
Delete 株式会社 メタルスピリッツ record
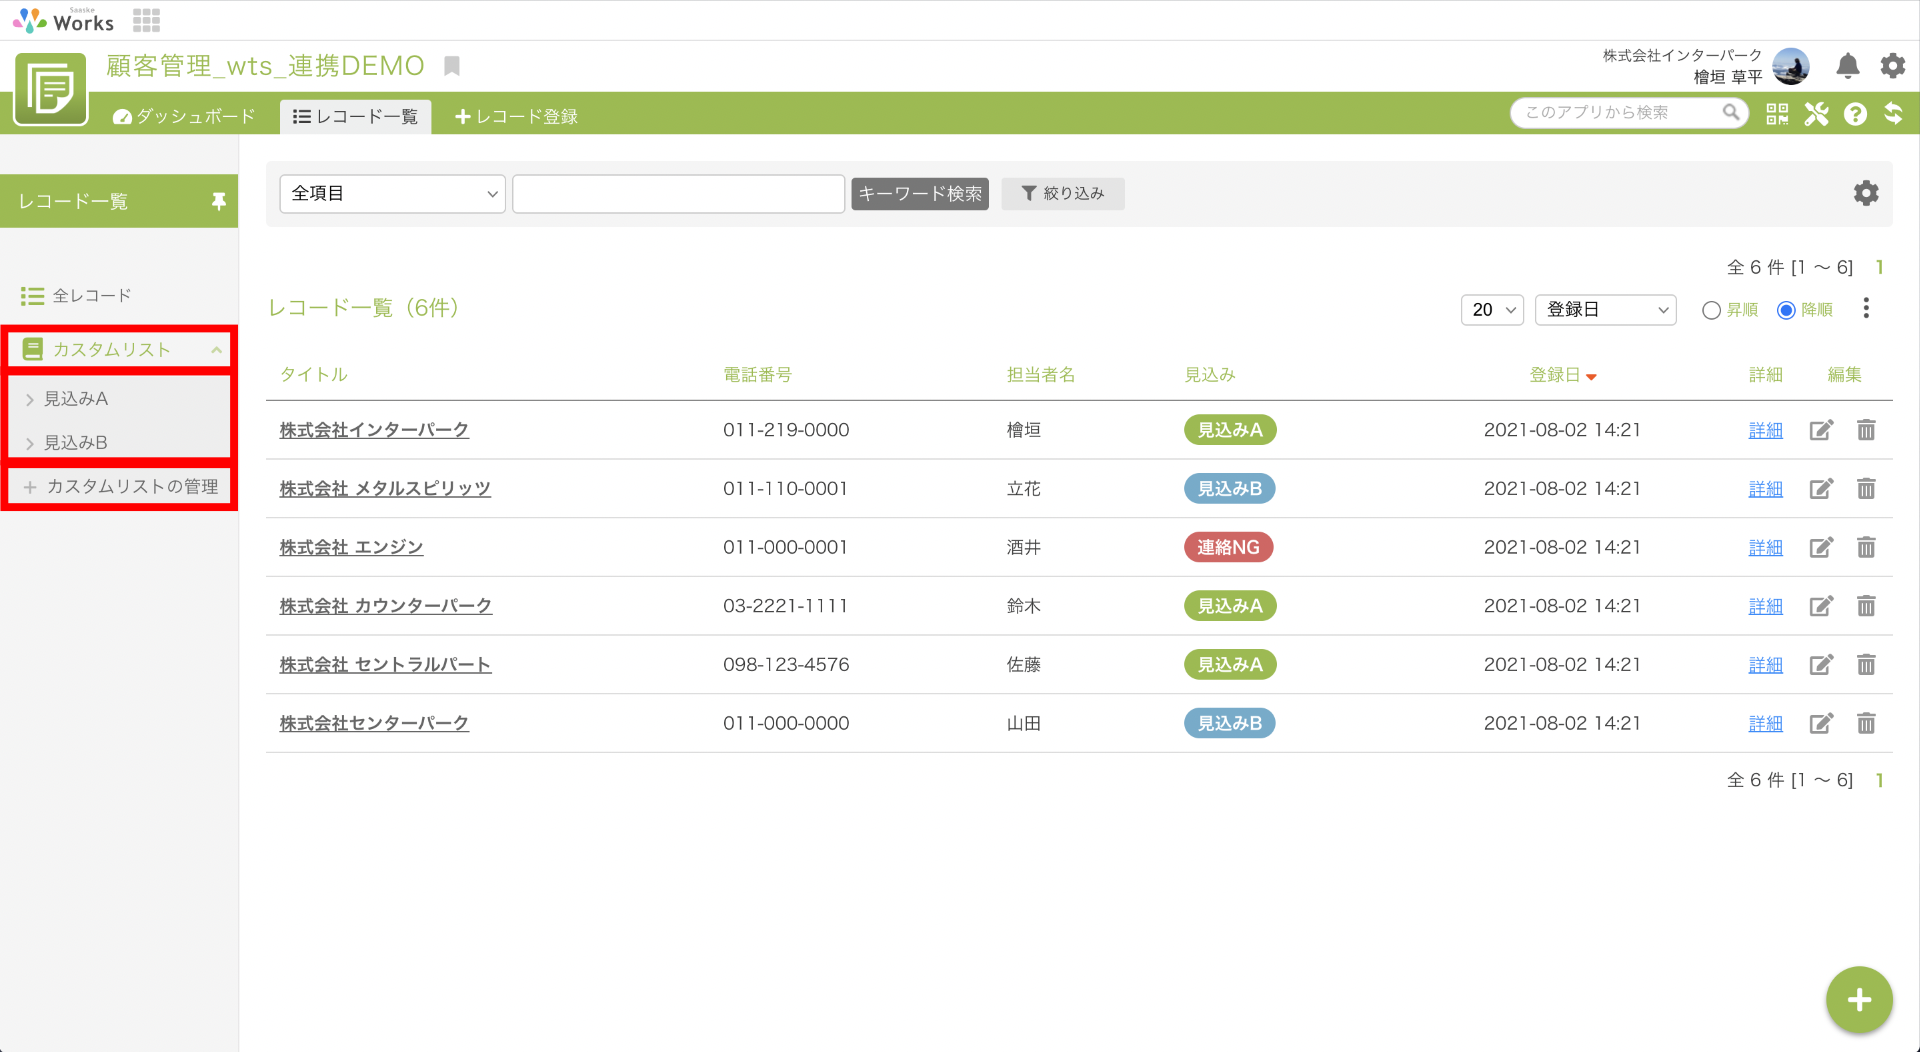[1866, 489]
